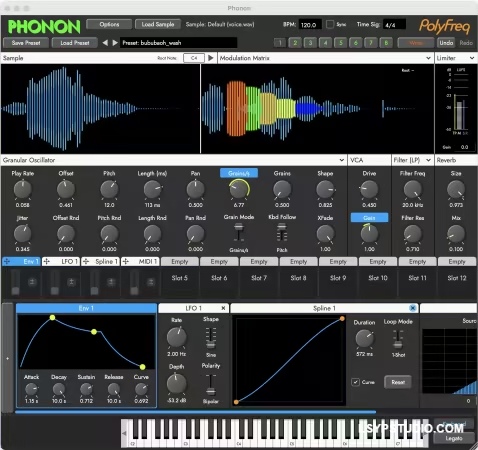Screen dimensions: 478x450
Task: Open the Granular Oscillator dropdown
Action: point(342,160)
